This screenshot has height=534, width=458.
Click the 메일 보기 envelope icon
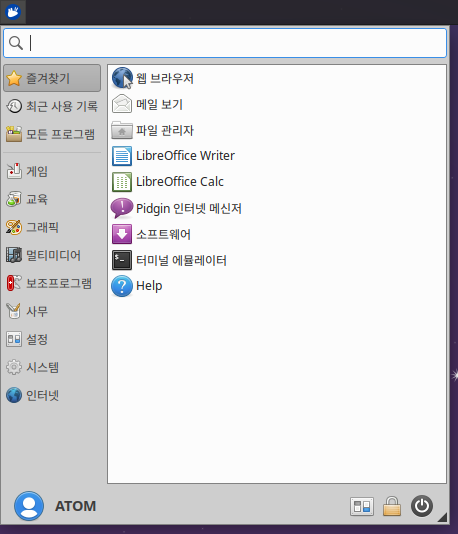point(122,104)
